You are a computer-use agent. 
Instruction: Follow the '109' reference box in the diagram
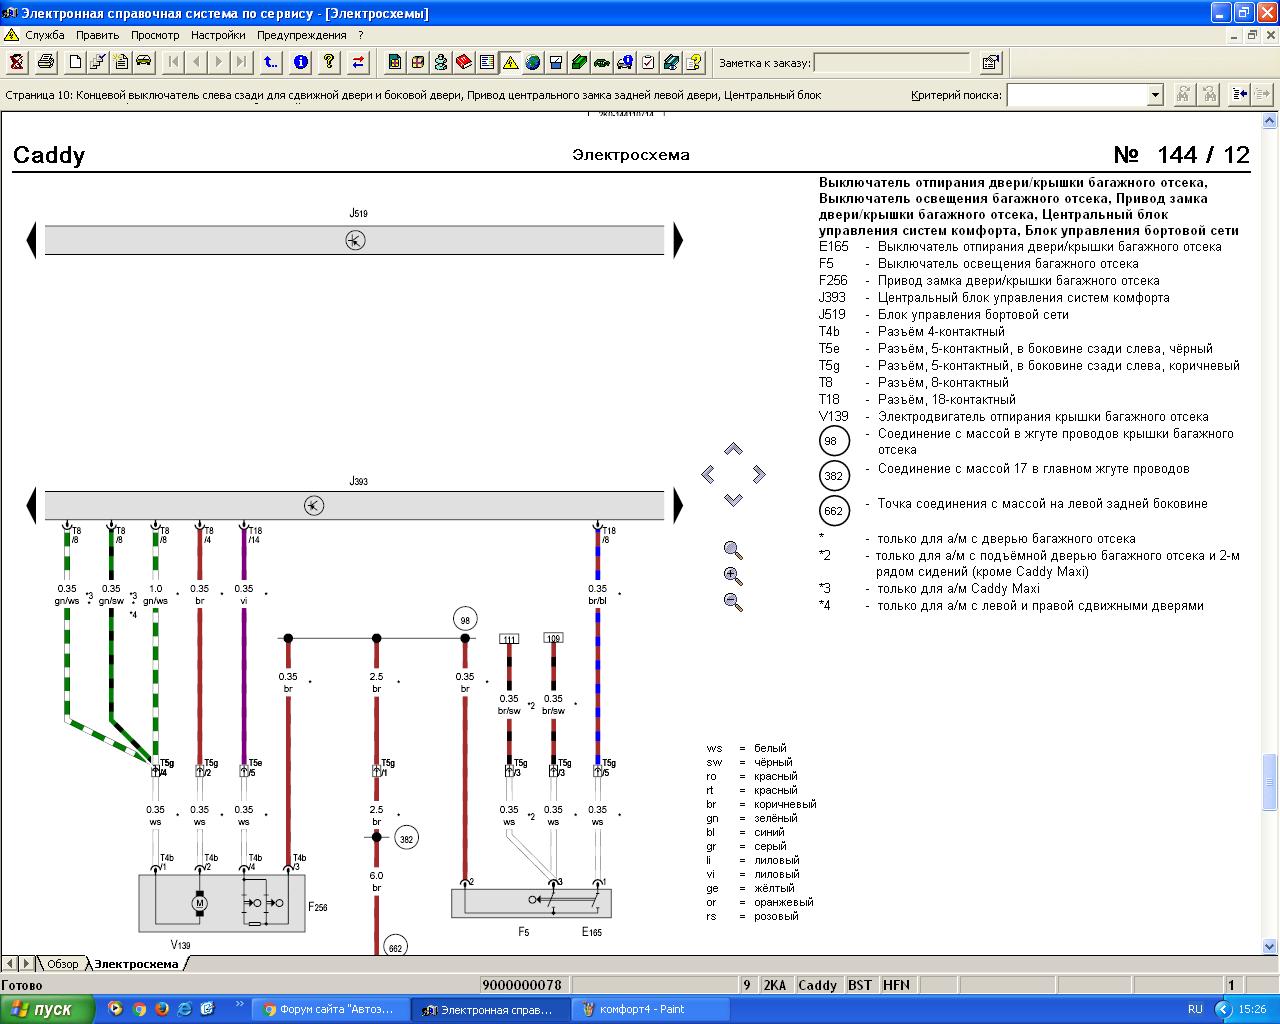pyautogui.click(x=553, y=638)
